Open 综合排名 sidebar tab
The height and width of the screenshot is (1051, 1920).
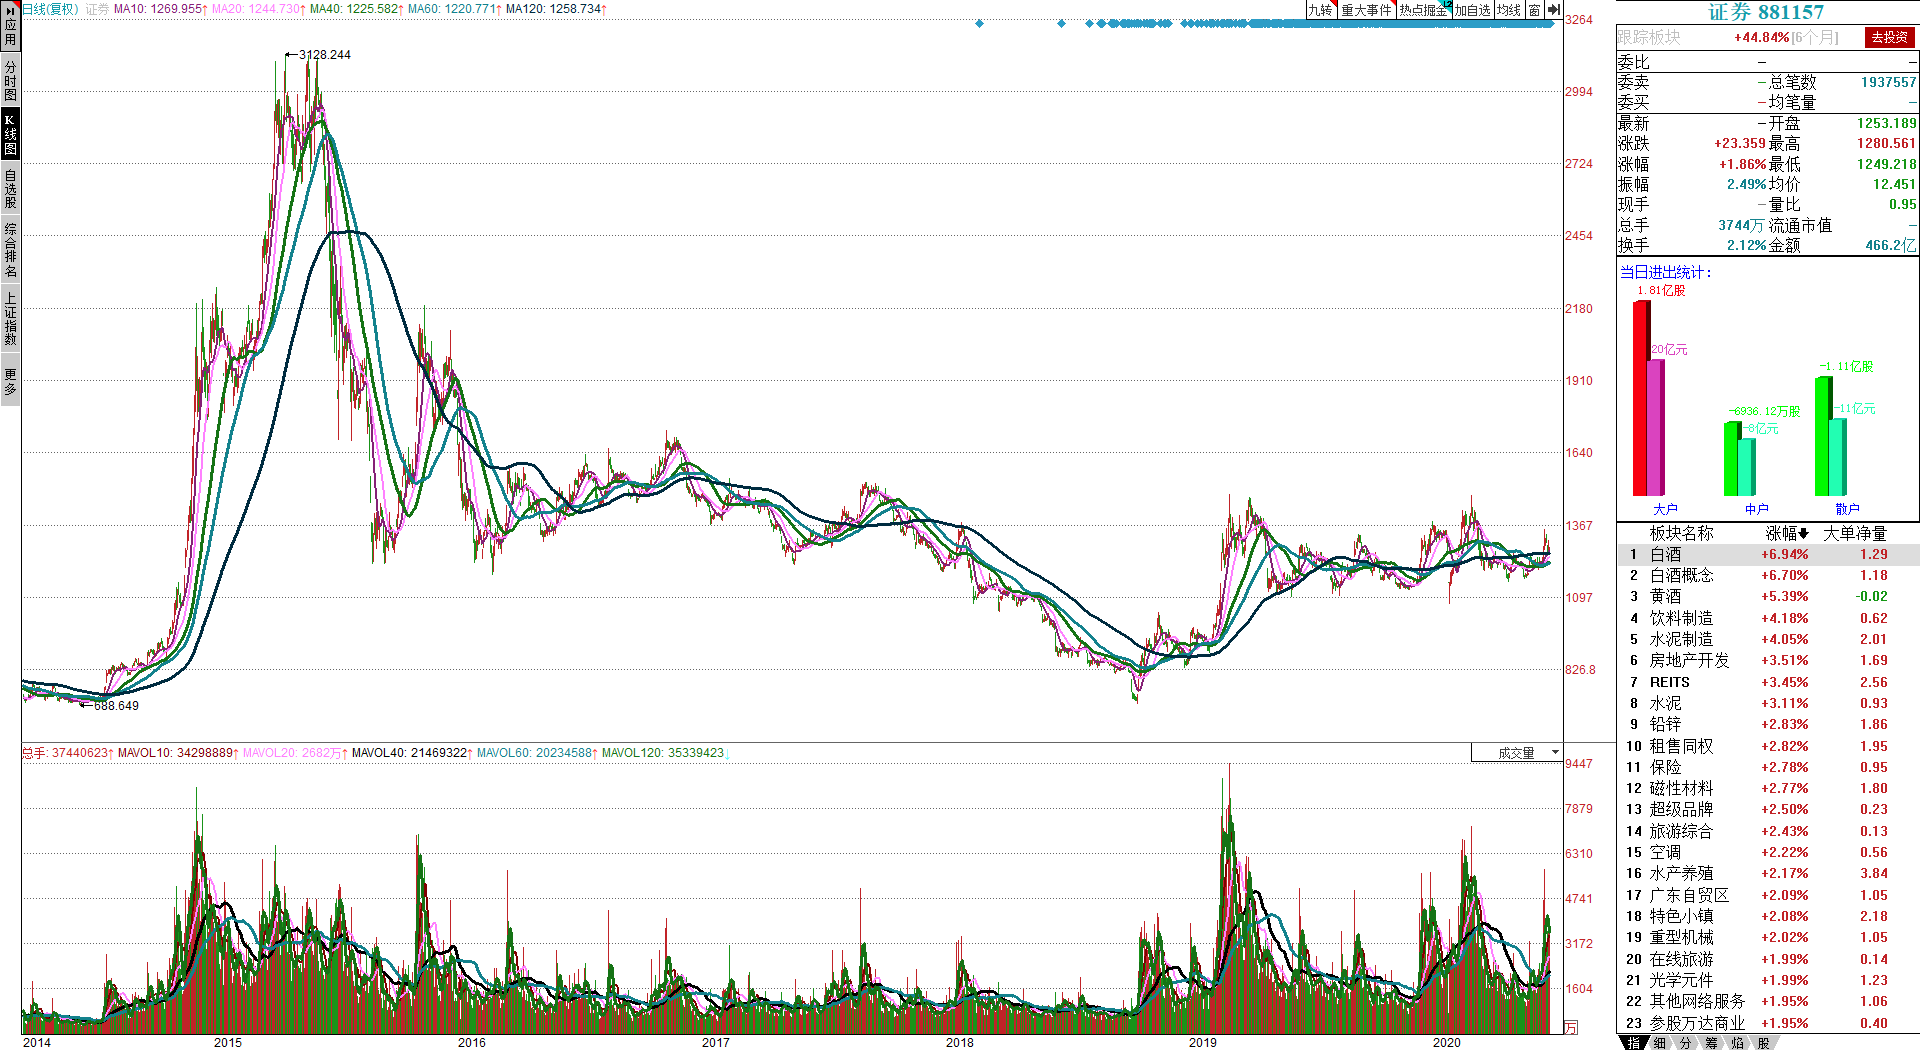(x=10, y=250)
